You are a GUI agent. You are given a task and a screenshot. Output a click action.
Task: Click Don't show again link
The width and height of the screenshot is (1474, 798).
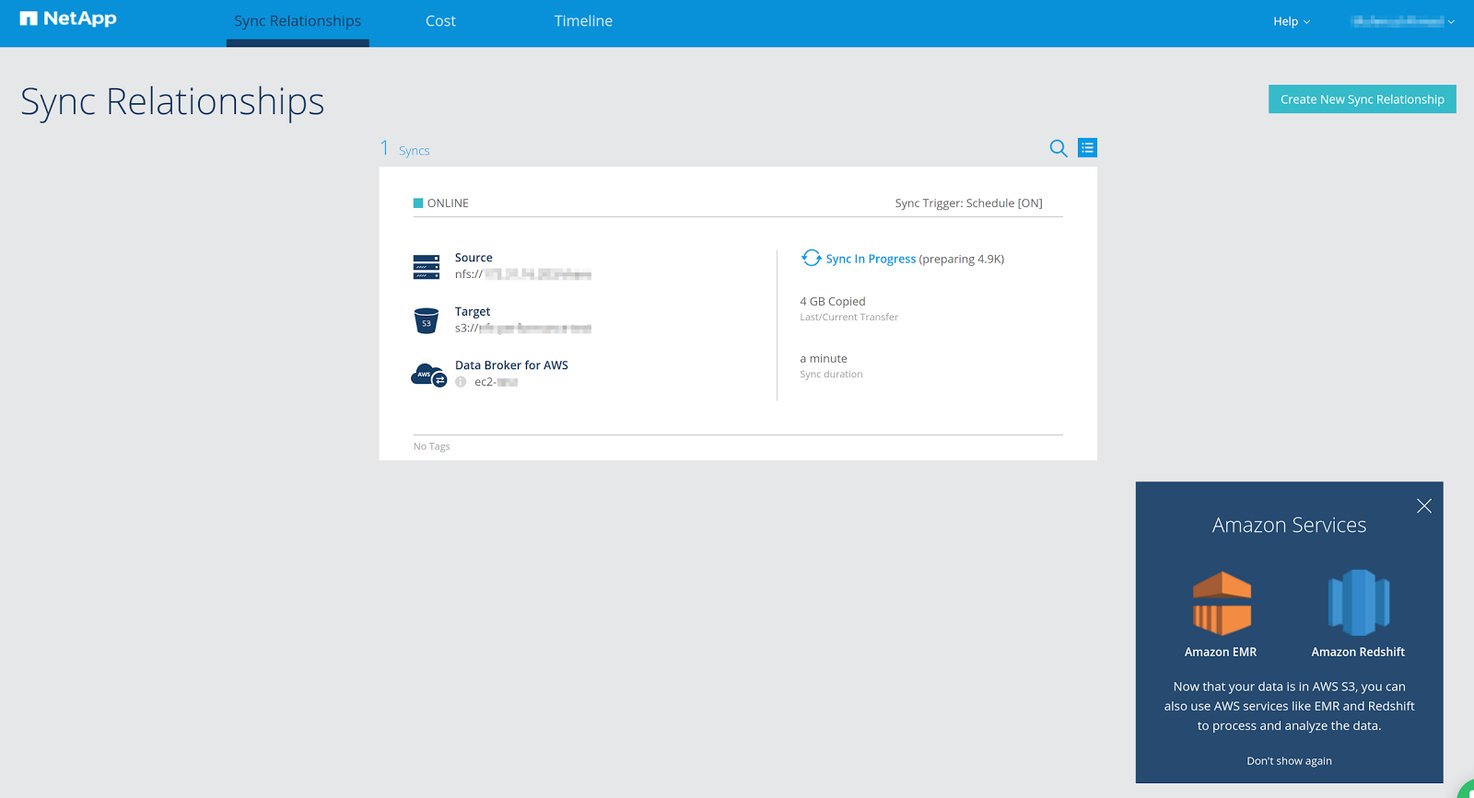(1289, 761)
